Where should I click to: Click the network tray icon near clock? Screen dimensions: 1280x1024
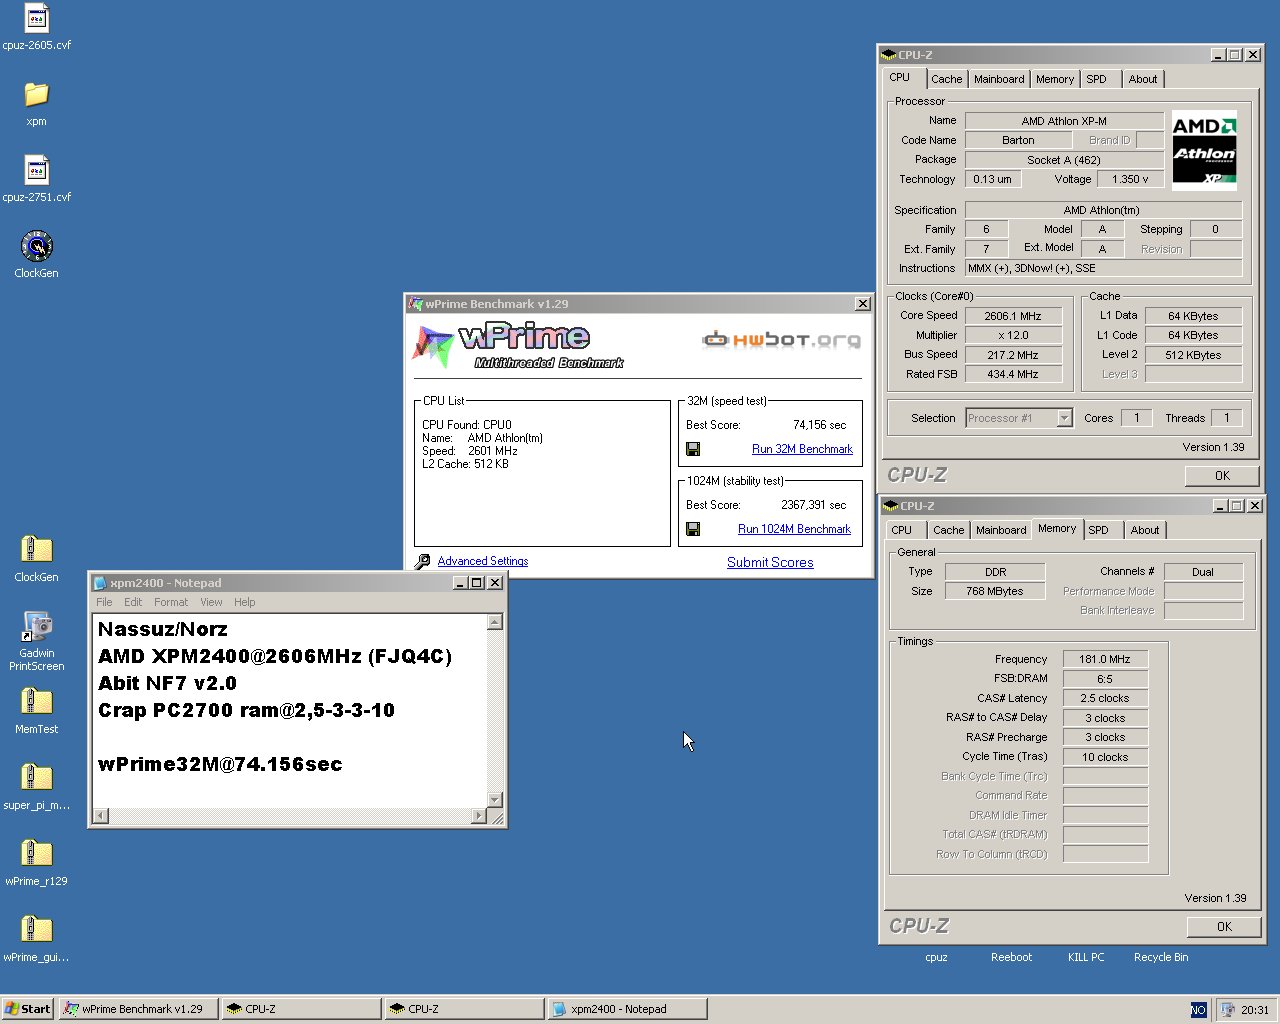1227,1010
